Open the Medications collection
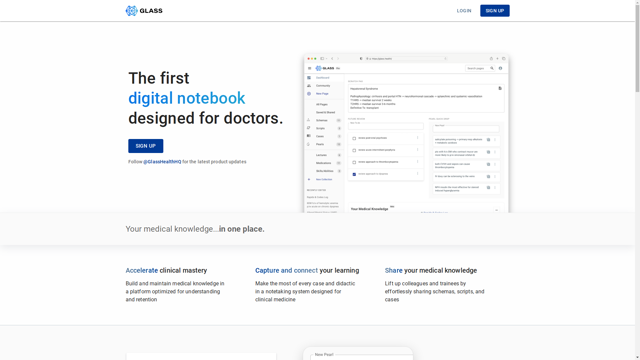Image resolution: width=640 pixels, height=360 pixels. [x=323, y=163]
